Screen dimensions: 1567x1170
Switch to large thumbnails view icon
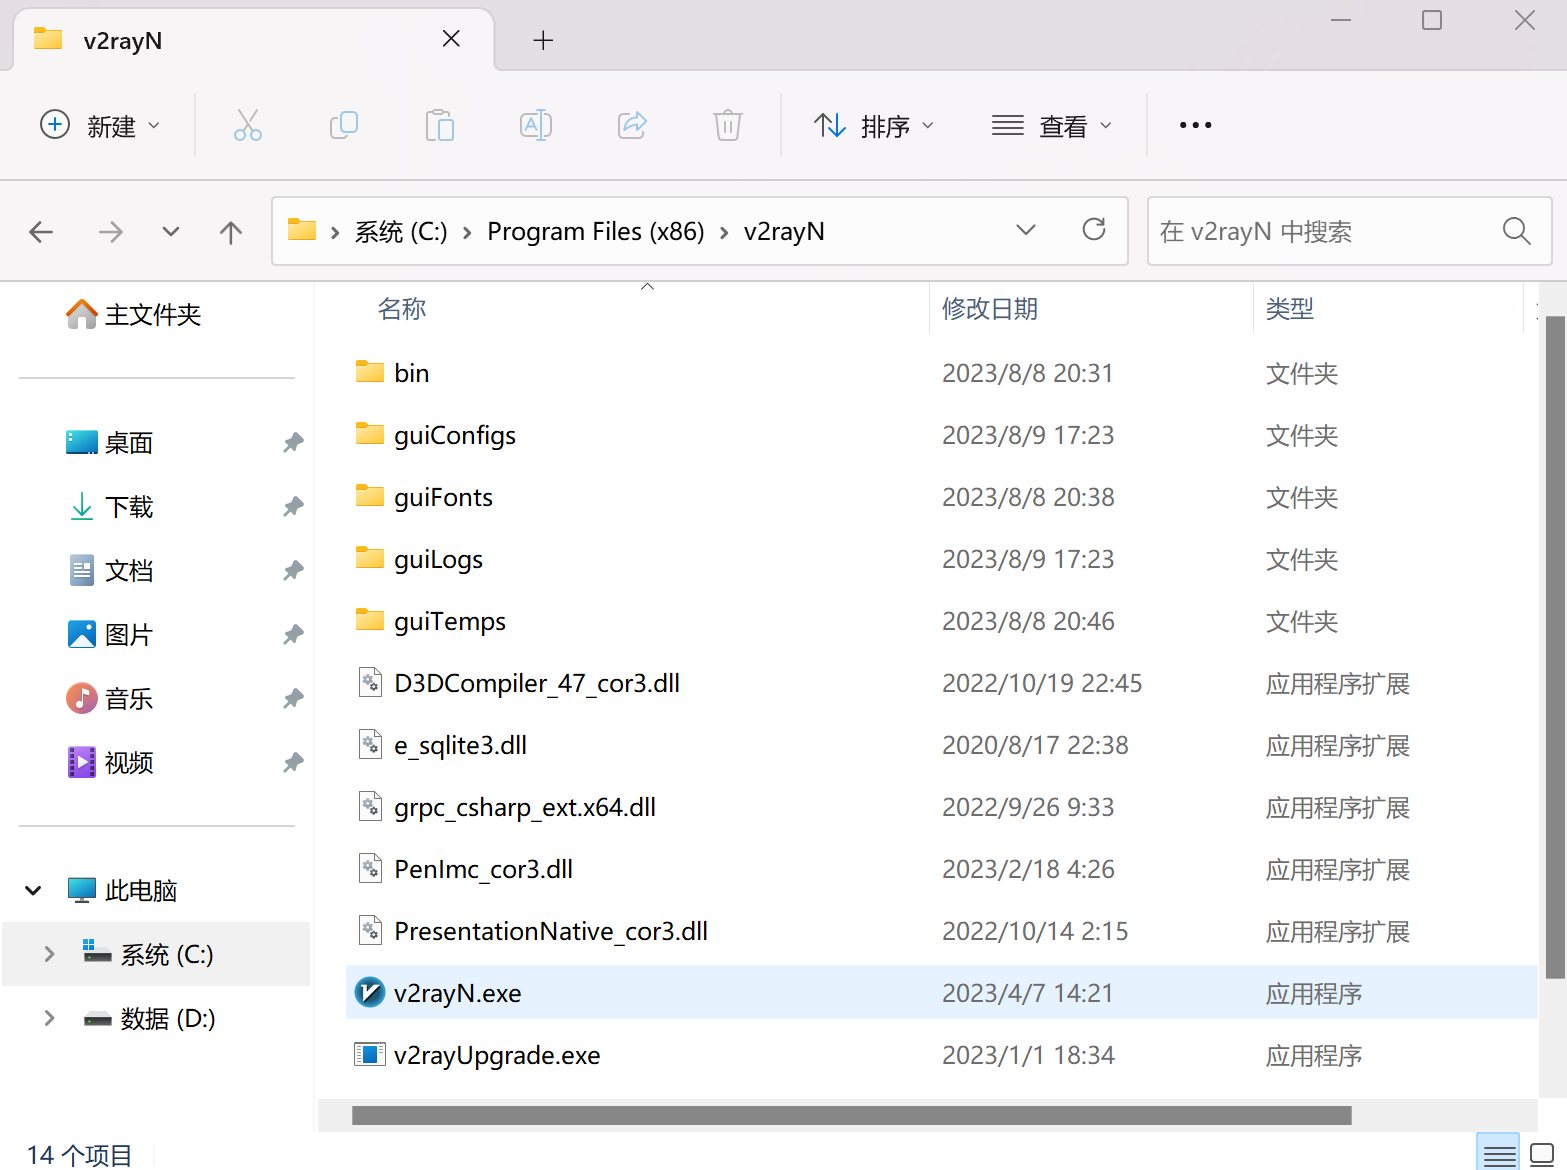click(x=1542, y=1154)
